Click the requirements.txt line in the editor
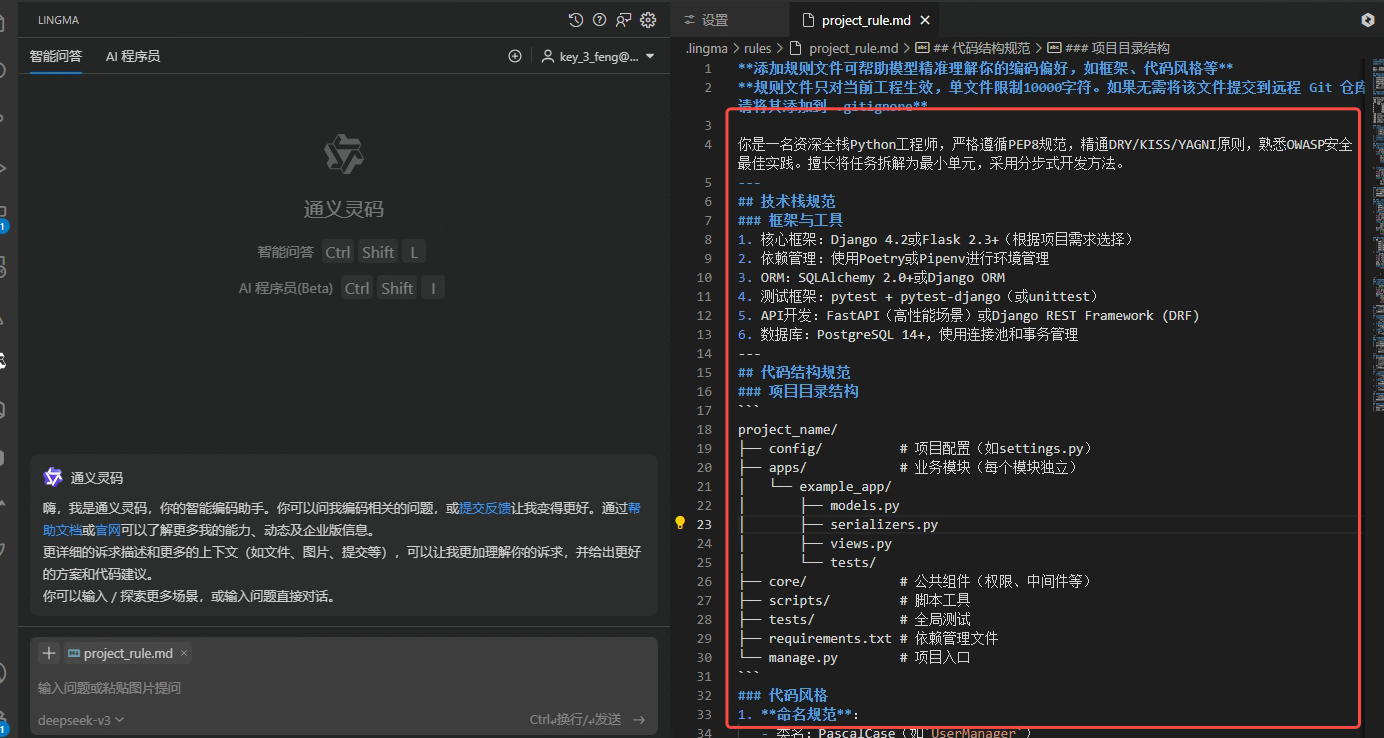Image resolution: width=1384 pixels, height=738 pixels. click(868, 638)
